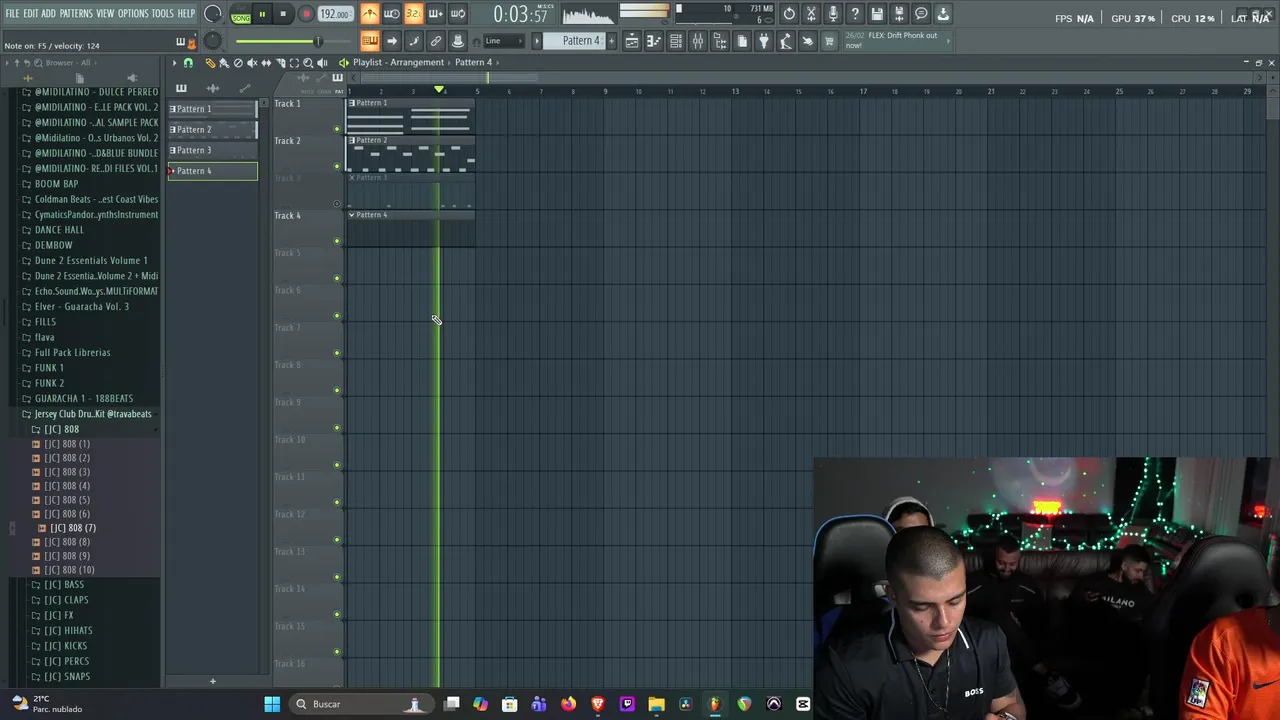Viewport: 1280px width, 720px height.
Task: Open help with question mark icon
Action: coord(855,14)
